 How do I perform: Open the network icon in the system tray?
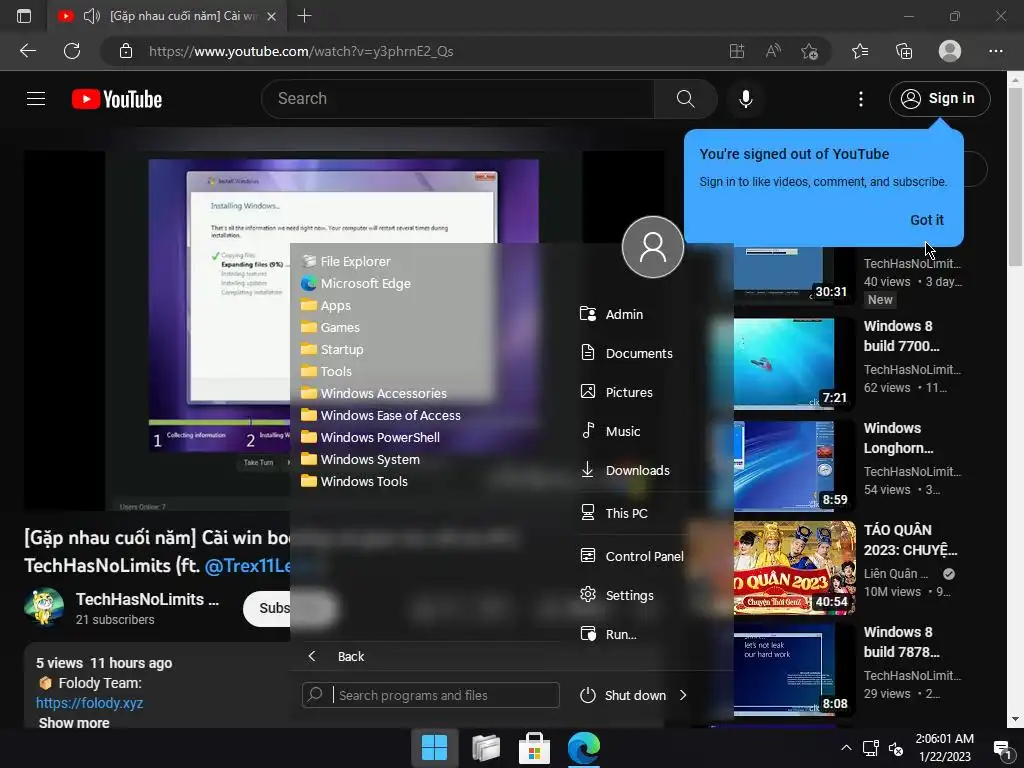(x=870, y=748)
